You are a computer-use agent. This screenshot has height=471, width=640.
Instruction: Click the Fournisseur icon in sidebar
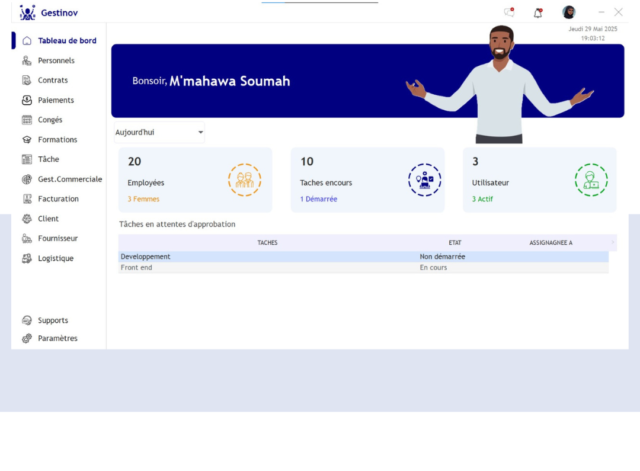(x=27, y=238)
